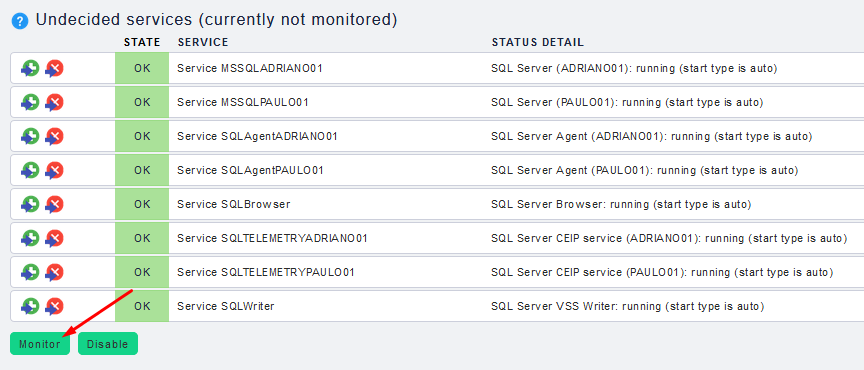
Task: Click the Service MSSQLADRIANO01 name
Action: (250, 68)
